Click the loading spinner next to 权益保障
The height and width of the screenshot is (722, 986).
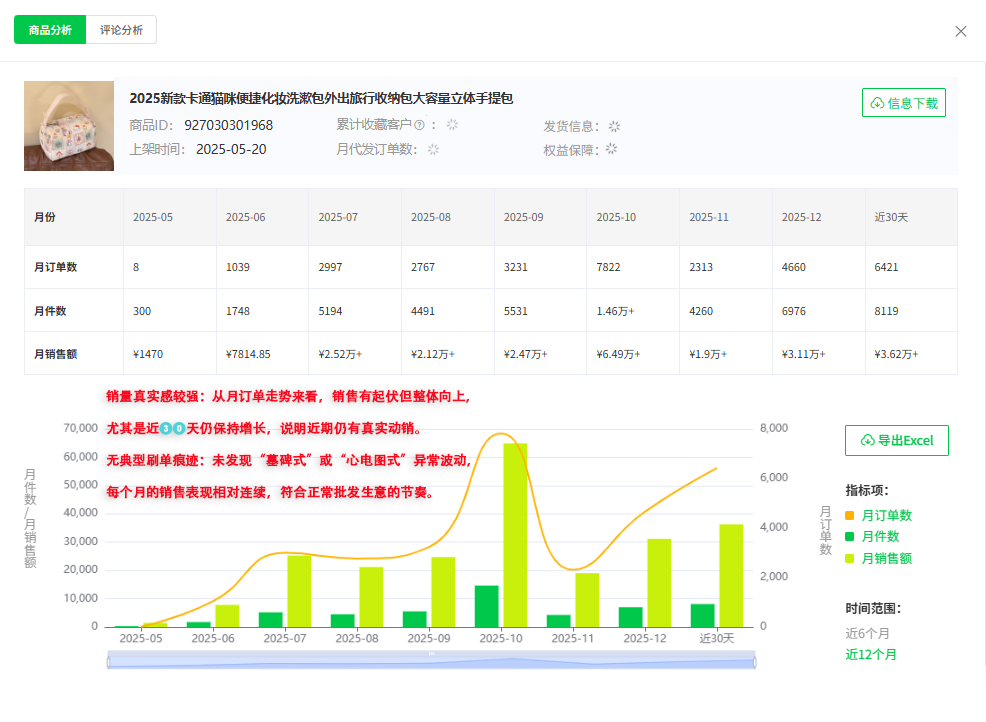[612, 148]
